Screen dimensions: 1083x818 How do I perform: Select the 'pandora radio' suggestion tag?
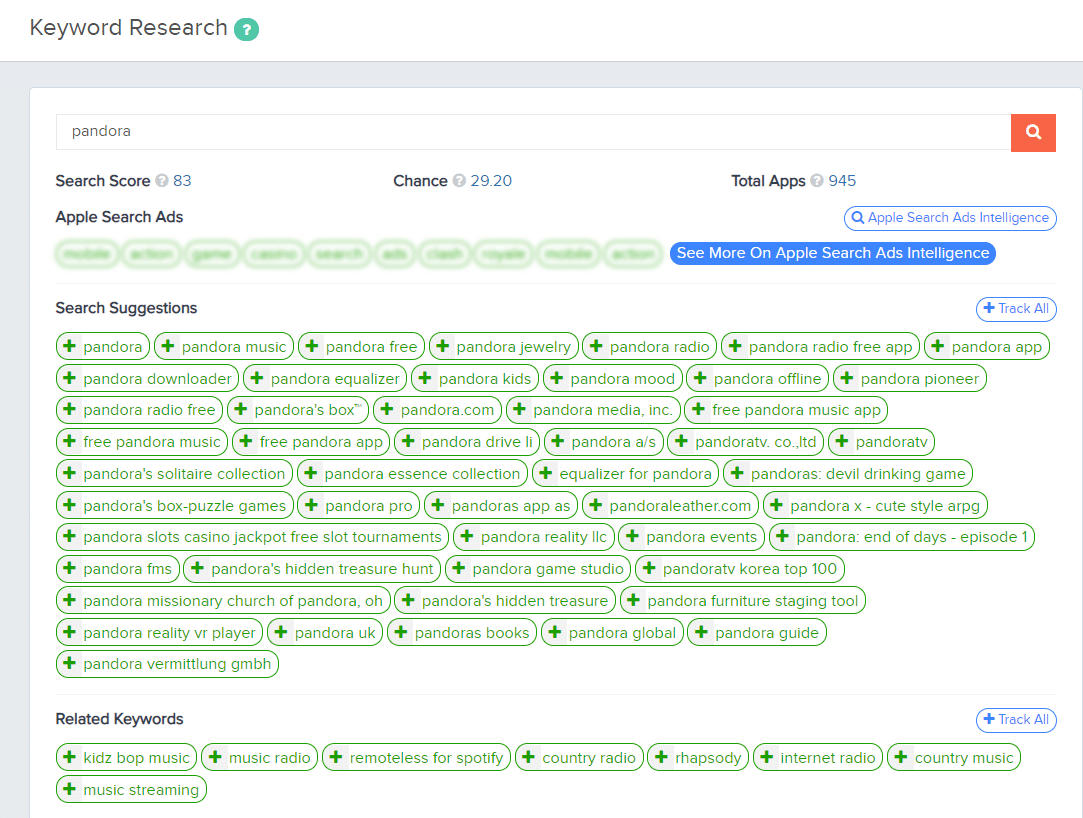click(649, 346)
